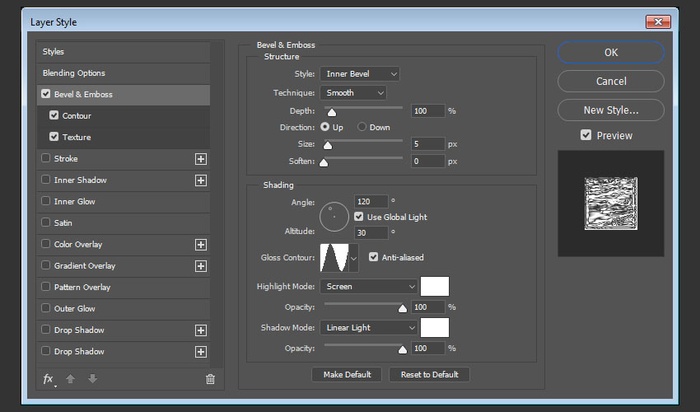Click the Reset to Default button
This screenshot has height=412, width=700.
[429, 374]
